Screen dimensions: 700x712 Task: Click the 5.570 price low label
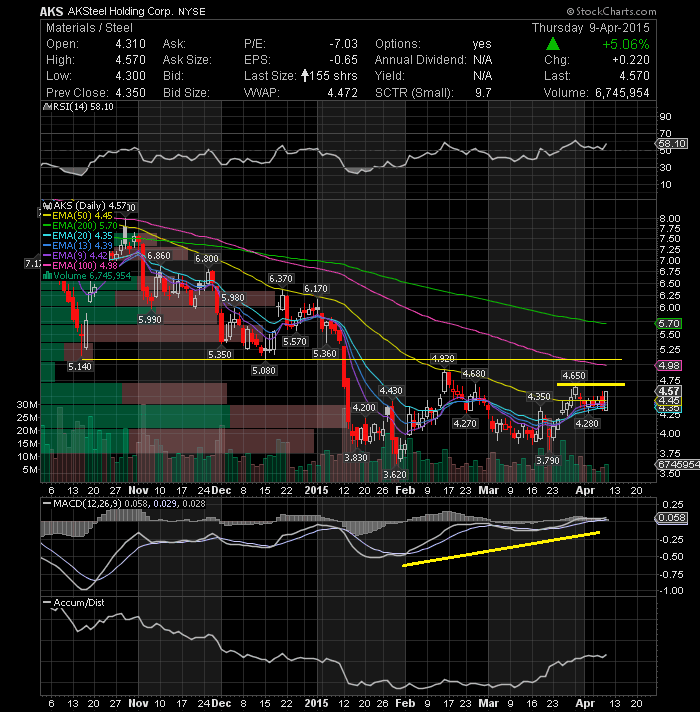(295, 341)
